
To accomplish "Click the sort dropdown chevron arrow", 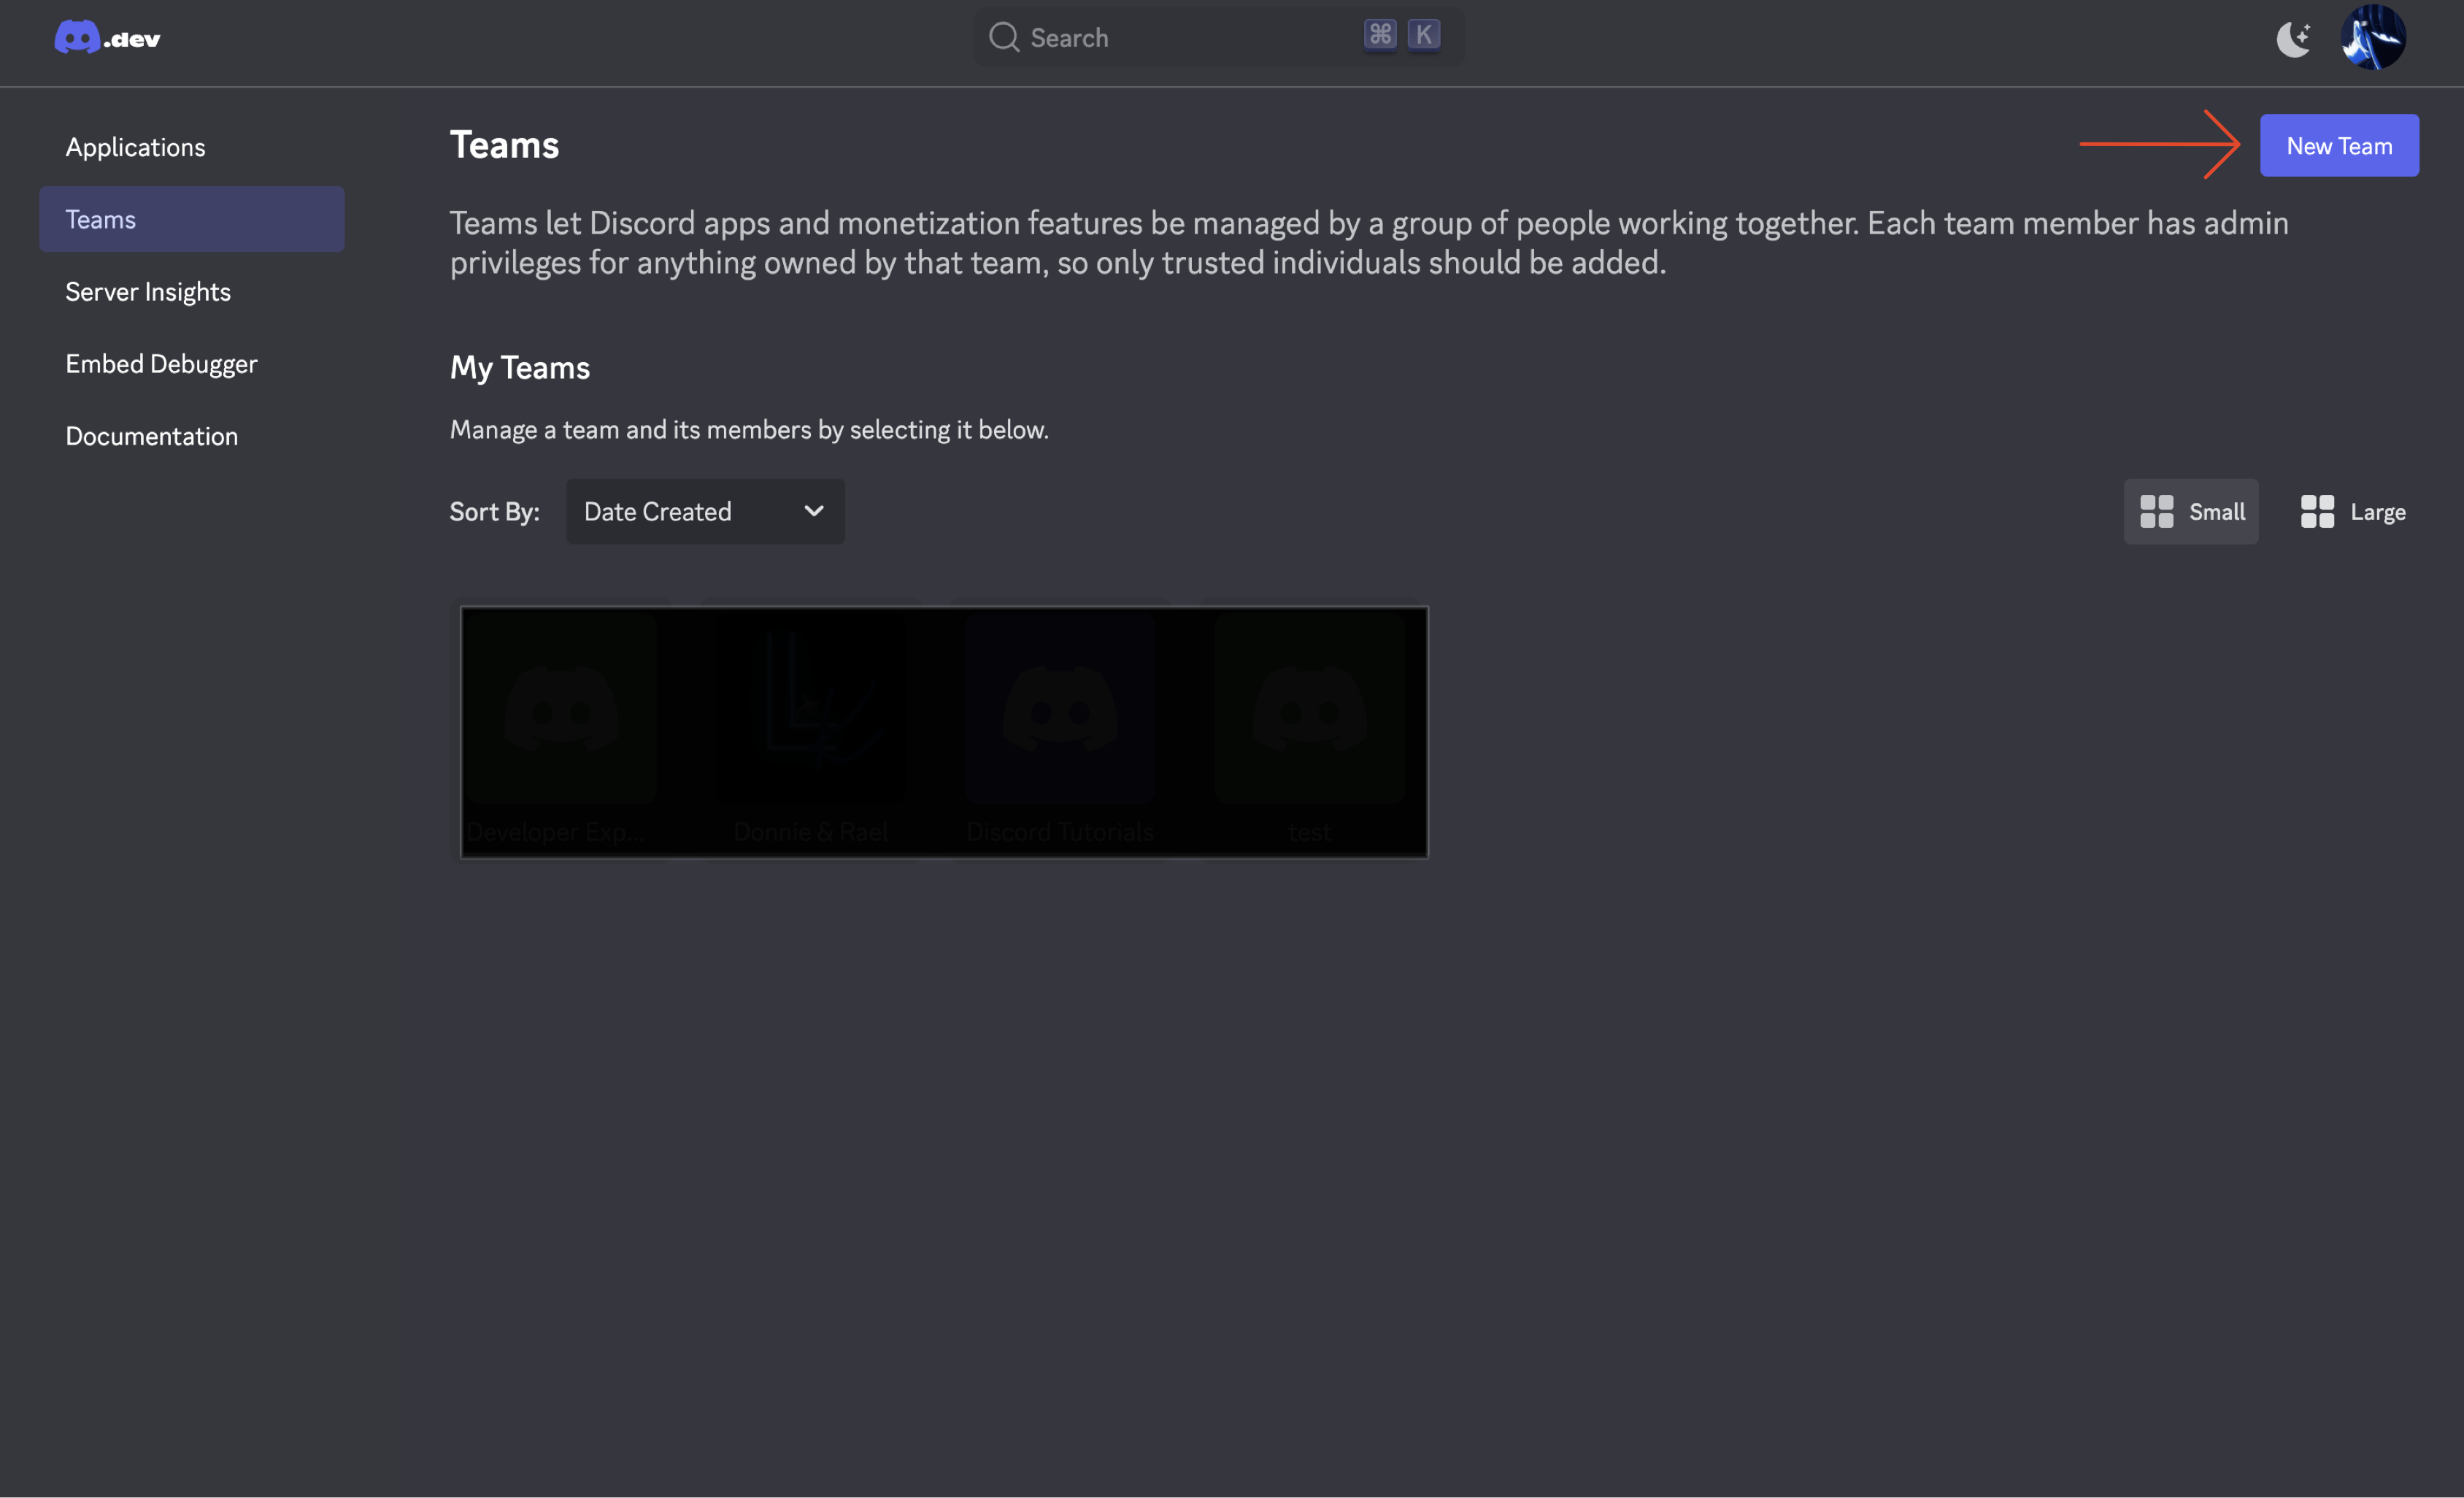I will pyautogui.click(x=814, y=511).
